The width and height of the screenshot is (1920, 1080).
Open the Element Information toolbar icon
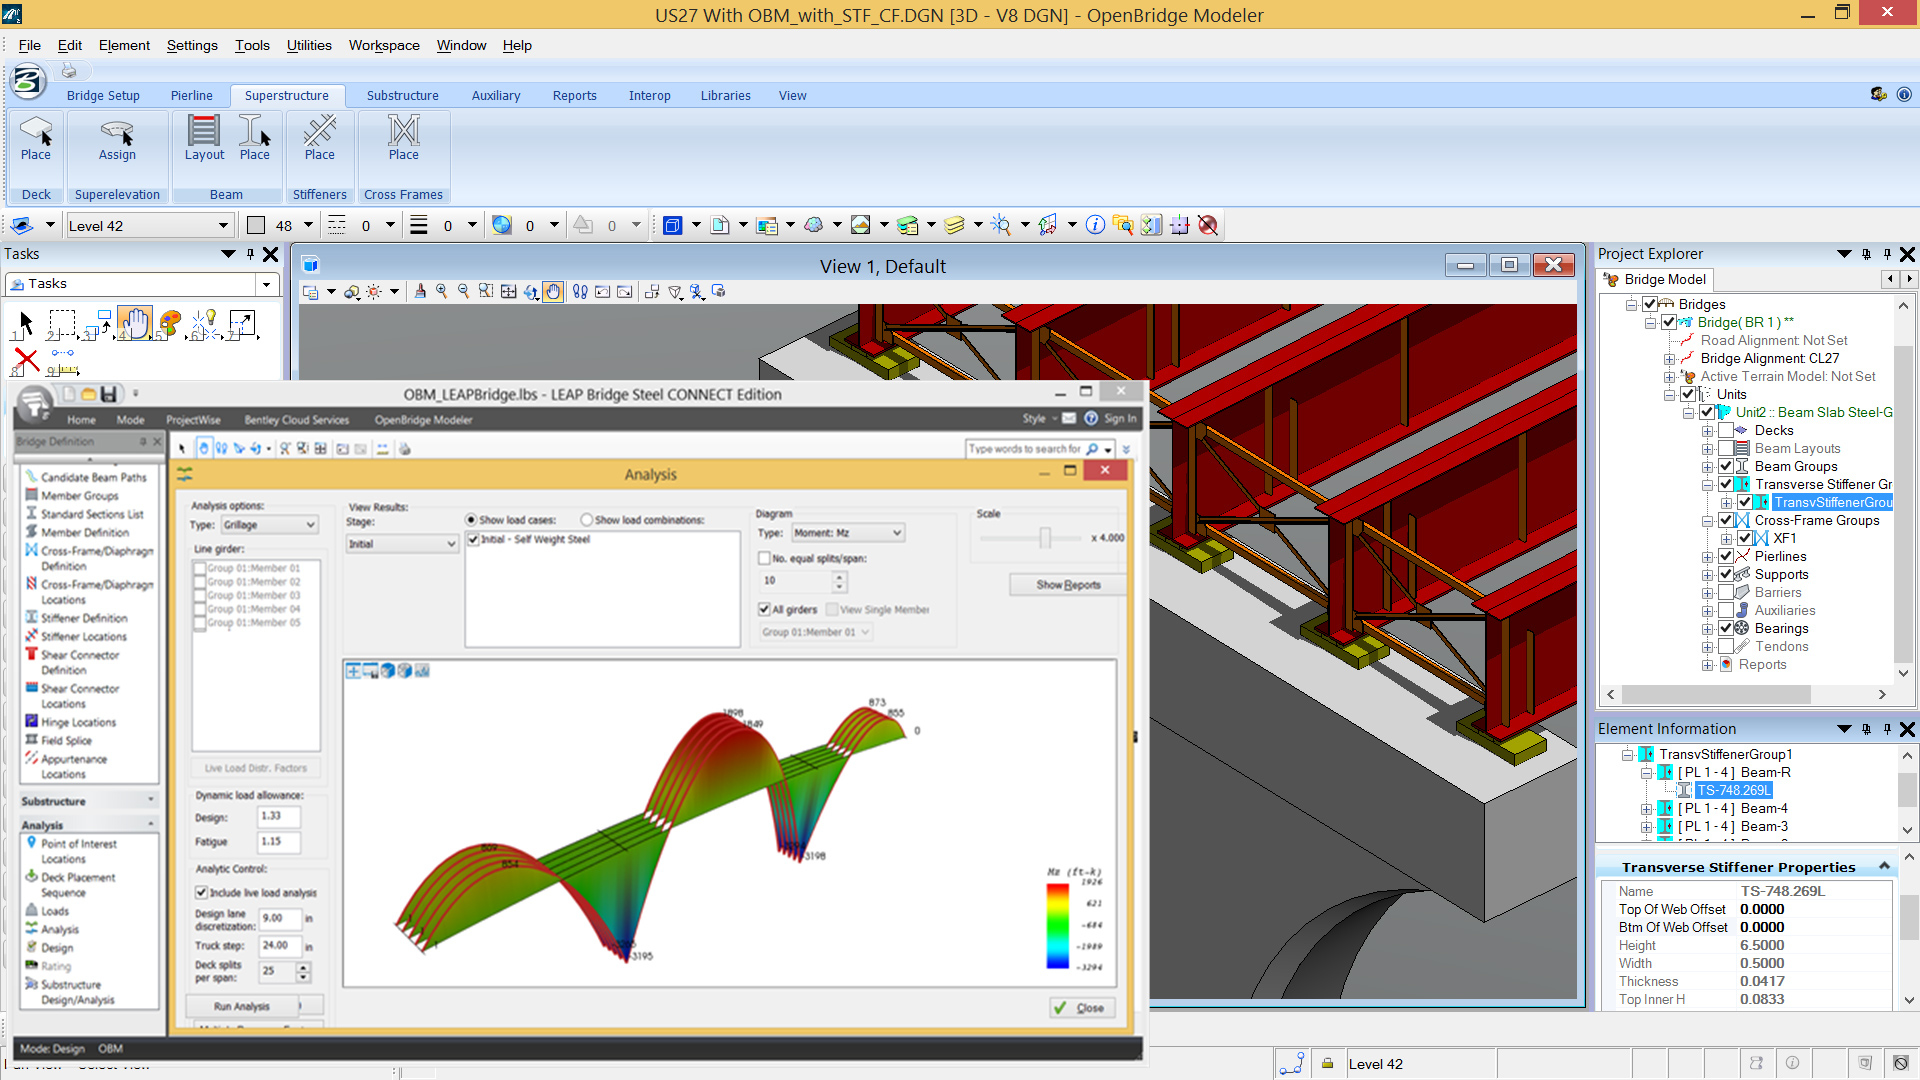point(1095,225)
